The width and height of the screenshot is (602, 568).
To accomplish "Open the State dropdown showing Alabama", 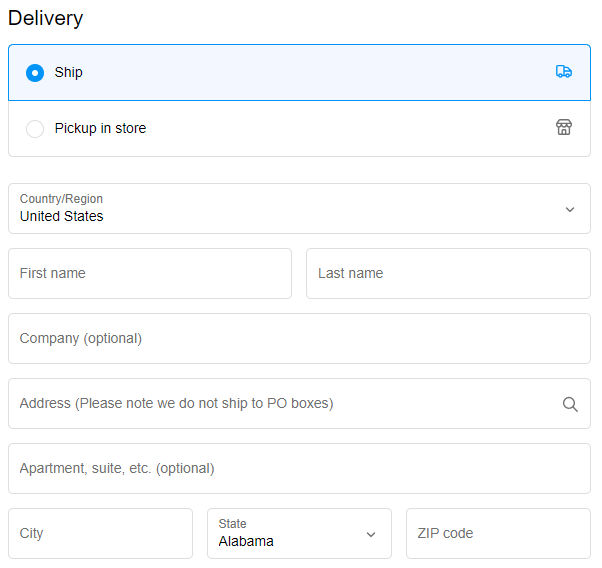I will point(299,533).
